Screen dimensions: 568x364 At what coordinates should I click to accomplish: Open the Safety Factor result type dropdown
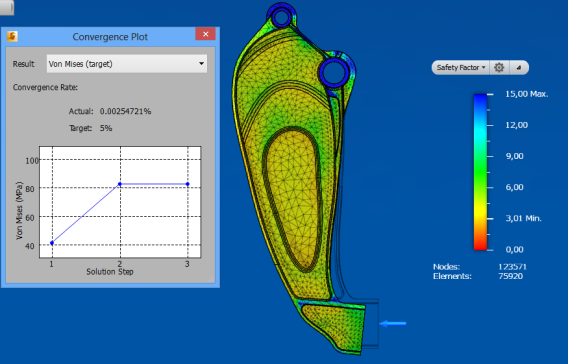tap(461, 67)
